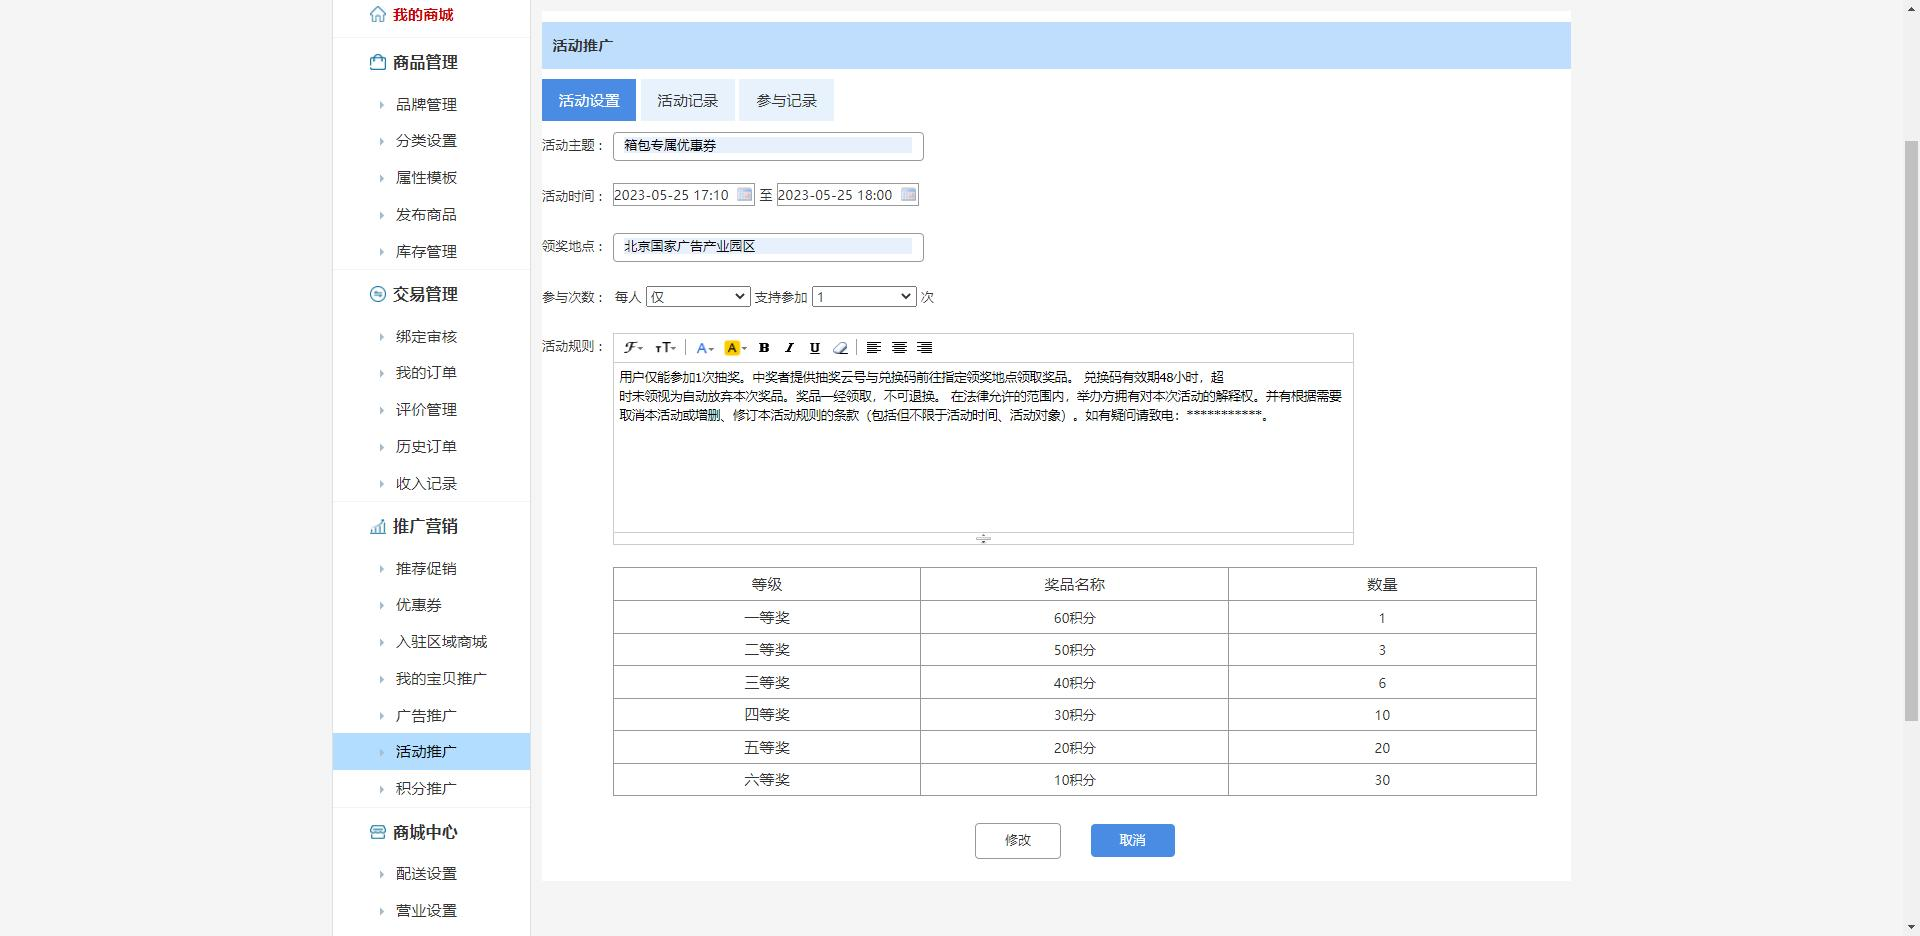Viewport: 1920px width, 936px height.
Task: Click the eraser clear-formatting icon
Action: [840, 348]
